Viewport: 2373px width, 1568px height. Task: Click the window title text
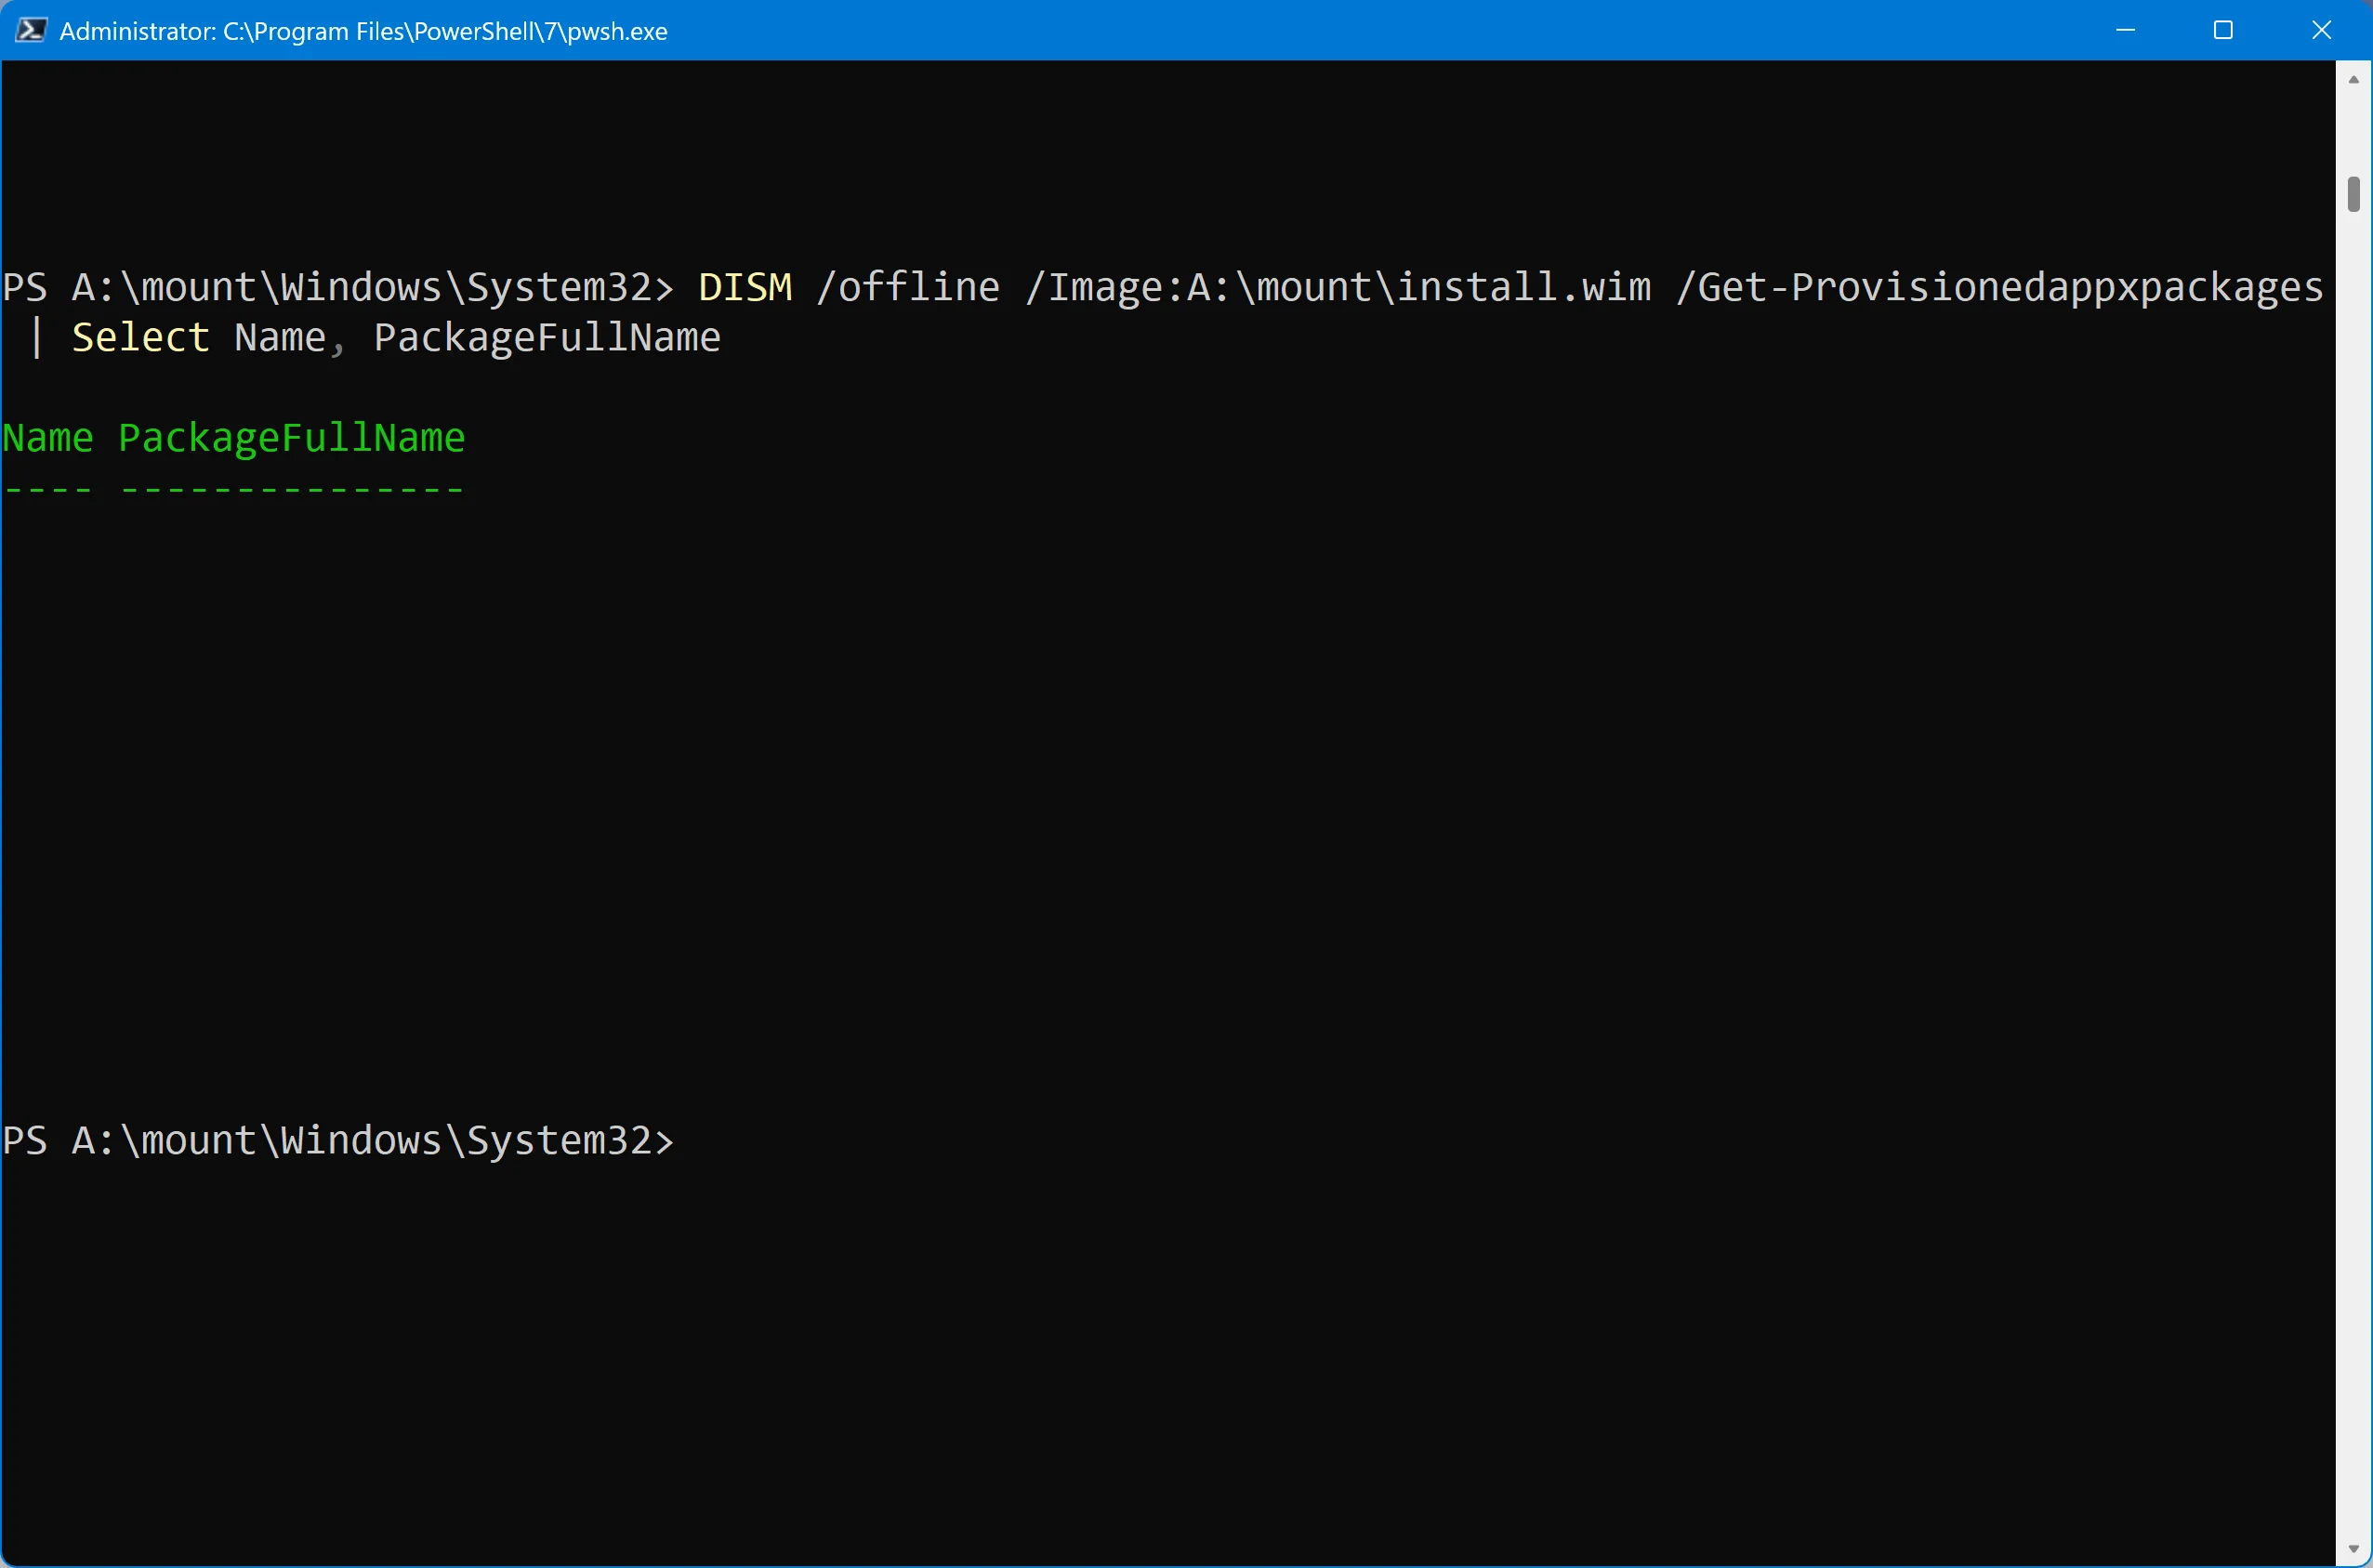pos(363,31)
